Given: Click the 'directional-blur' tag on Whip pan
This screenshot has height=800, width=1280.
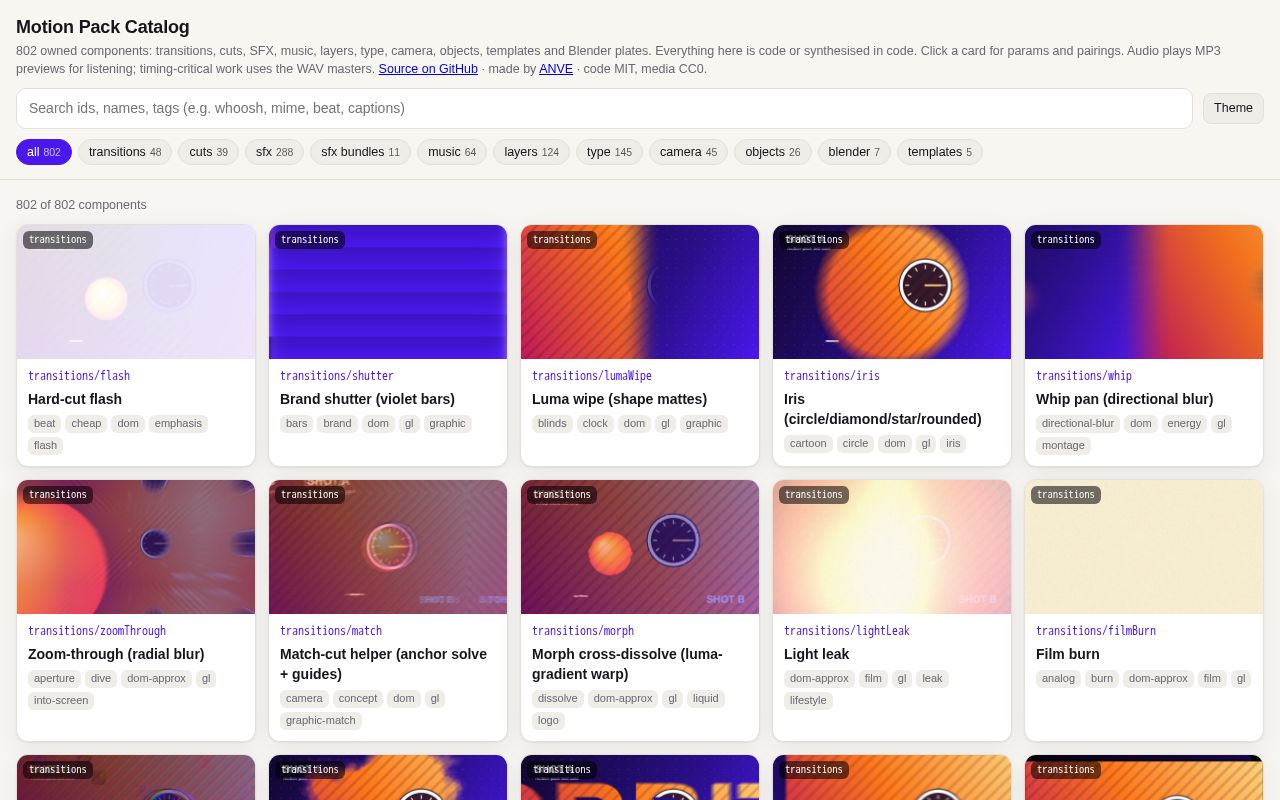Looking at the screenshot, I should (x=1078, y=424).
